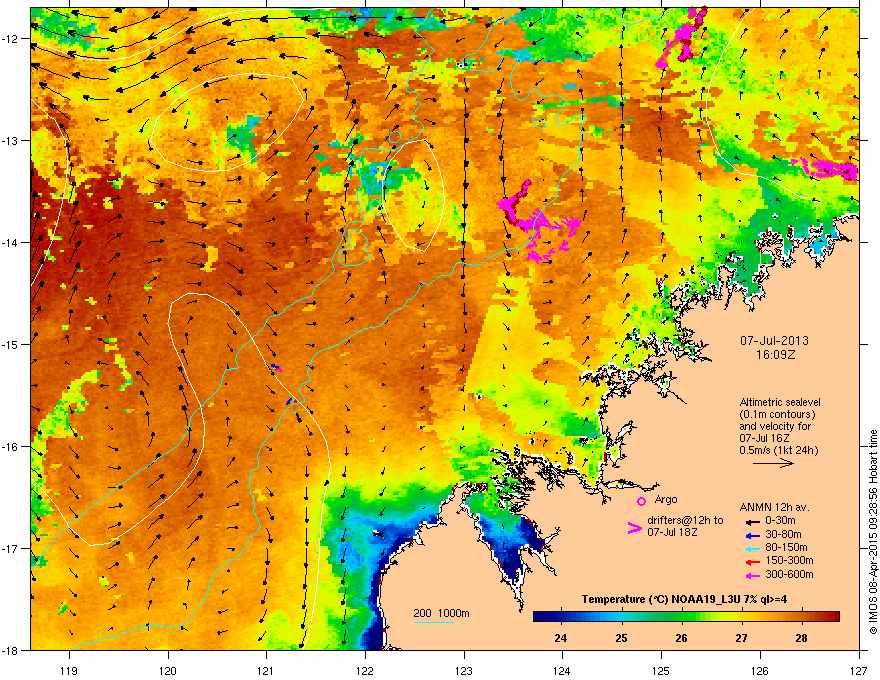Click the '16:09Z' time label
The image size is (880, 680).
pyautogui.click(x=775, y=355)
